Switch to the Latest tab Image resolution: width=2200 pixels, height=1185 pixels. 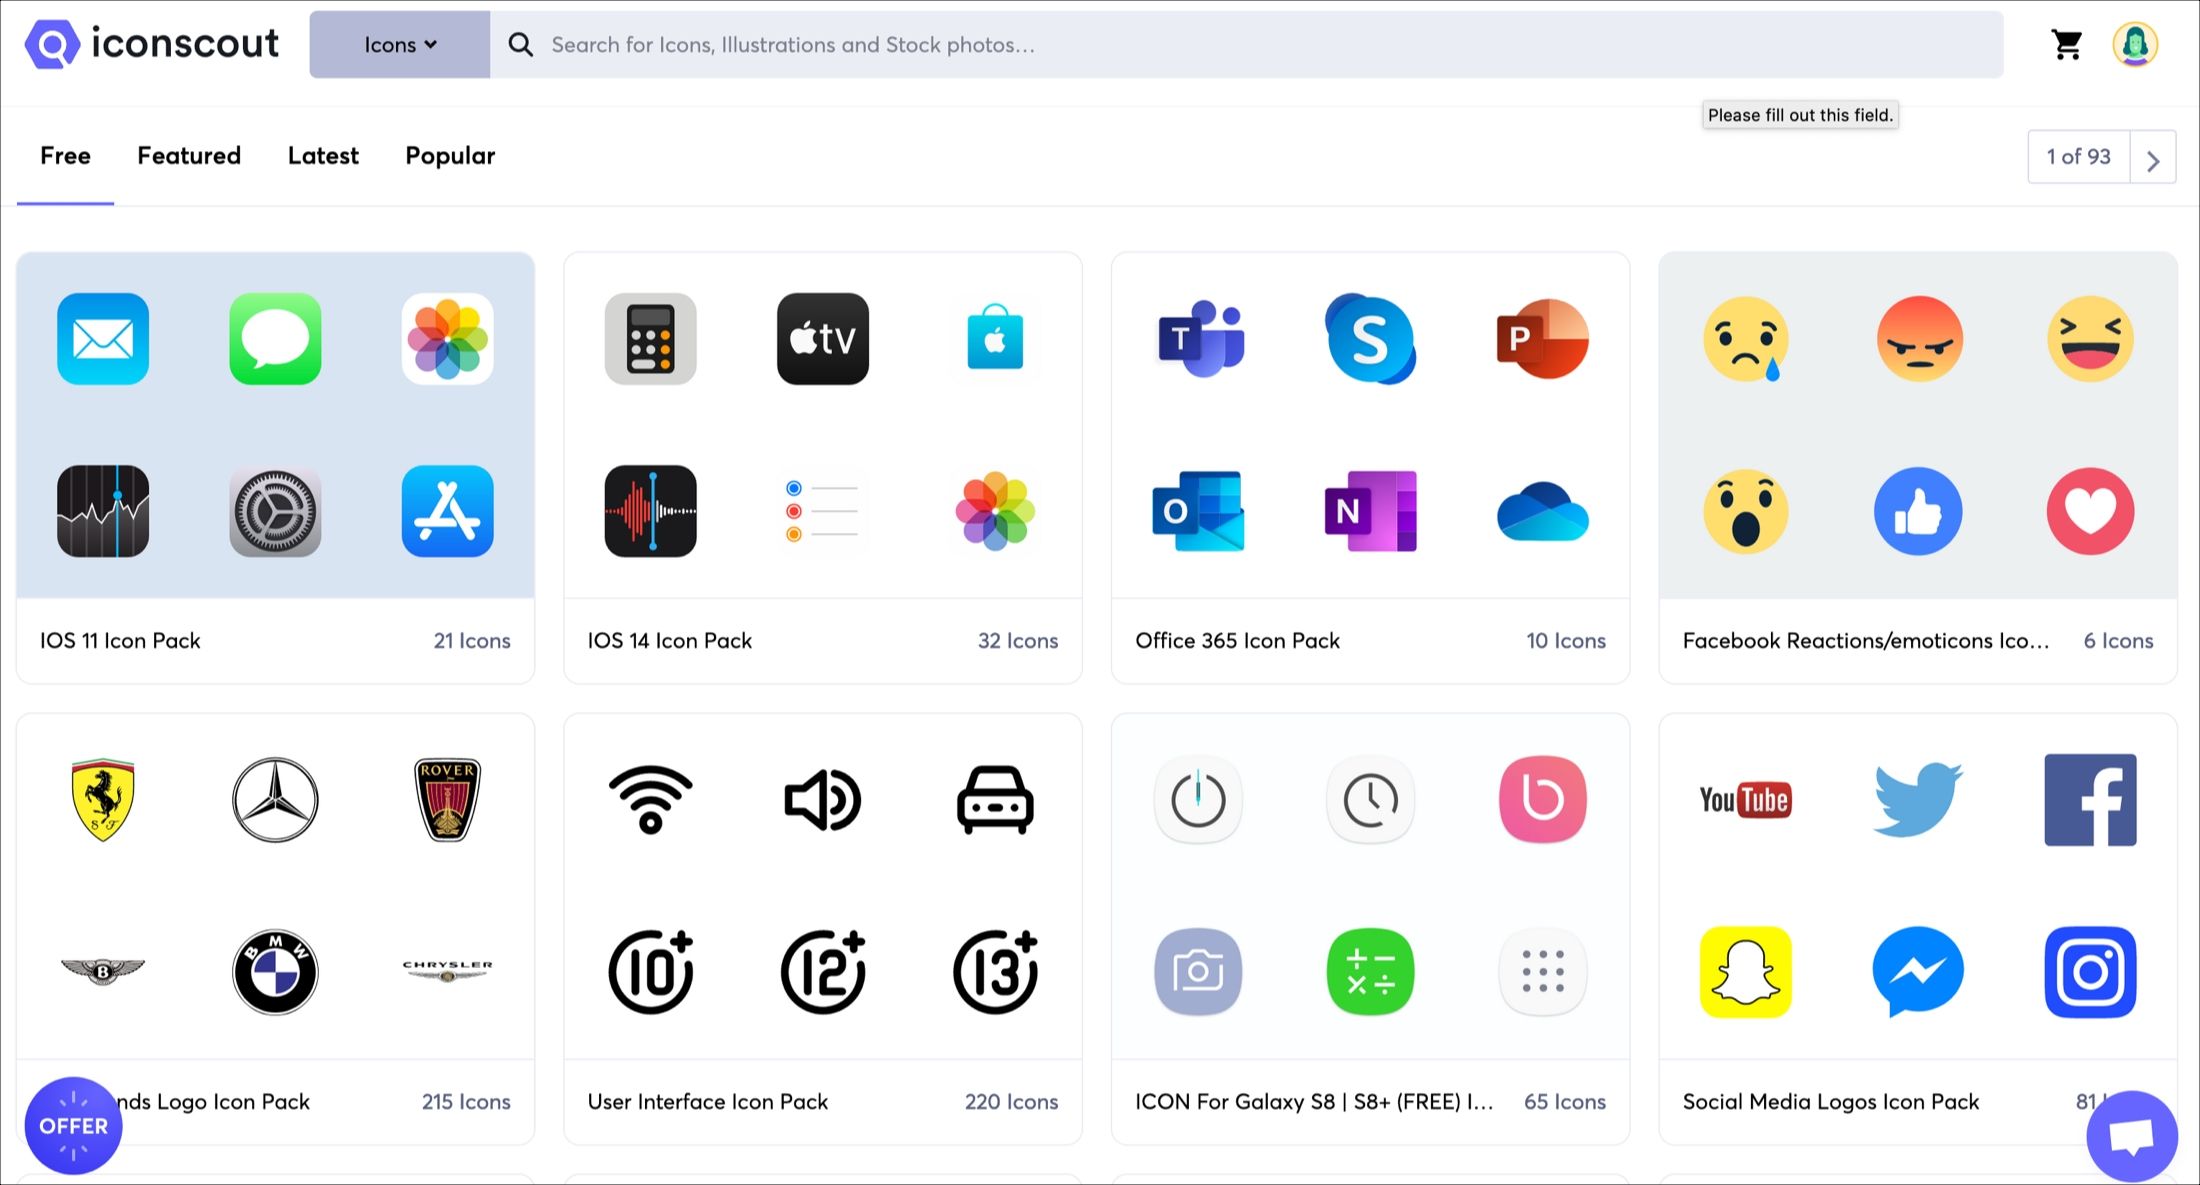(x=323, y=156)
